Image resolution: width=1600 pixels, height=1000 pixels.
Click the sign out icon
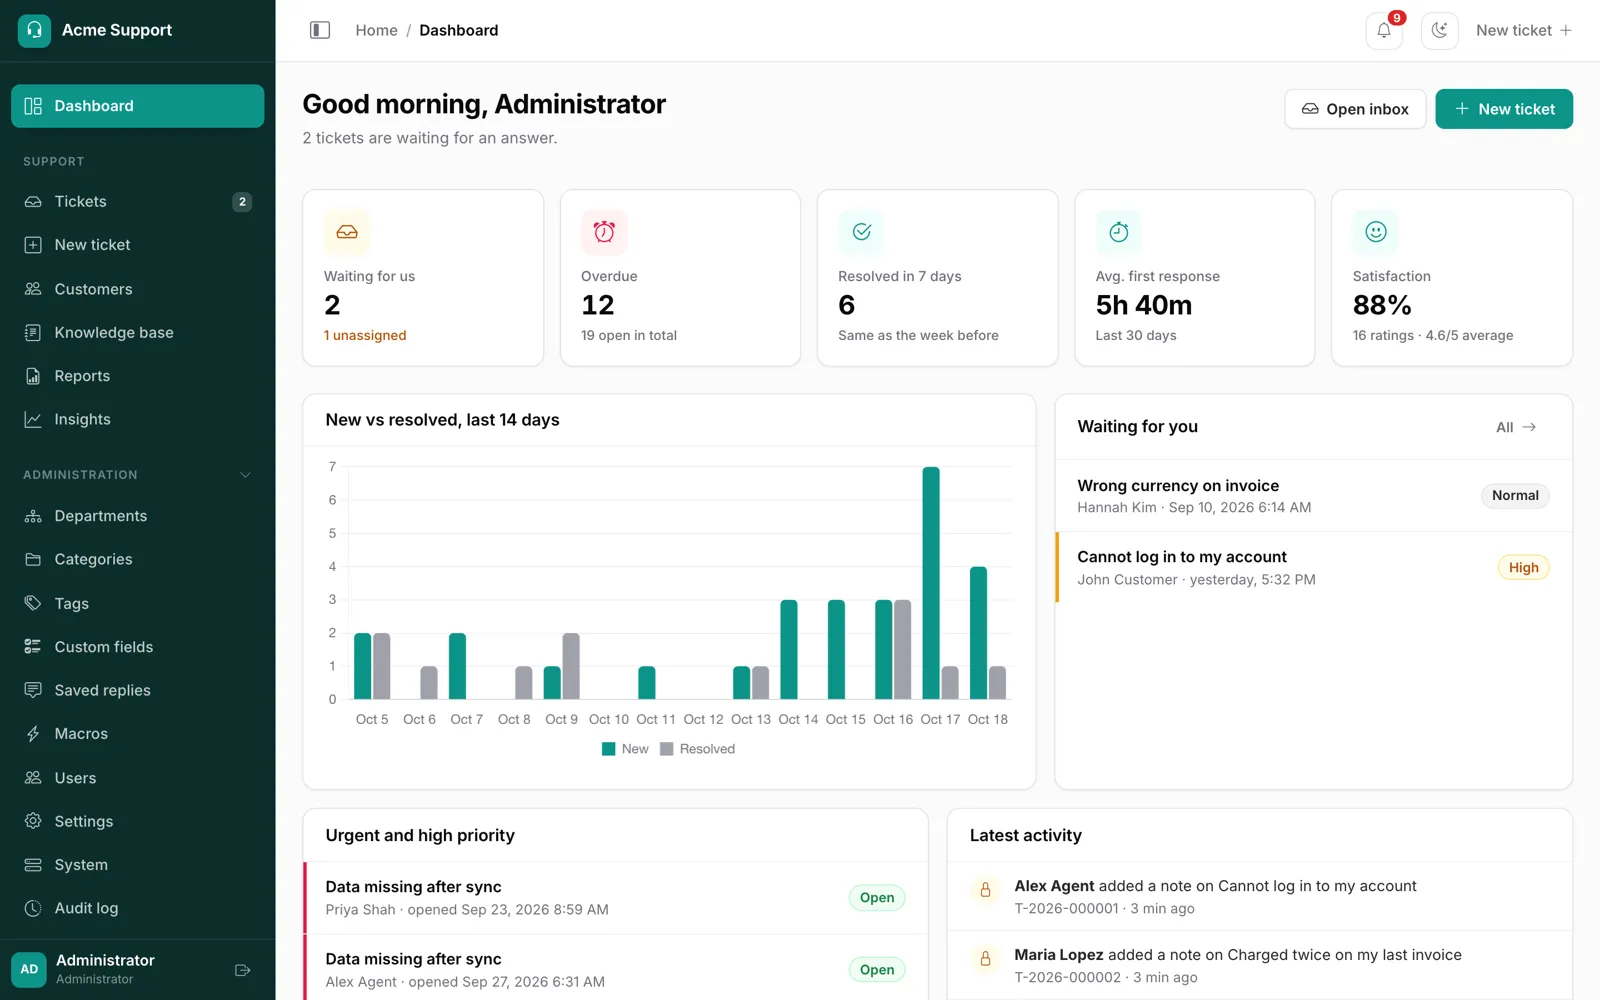click(242, 970)
